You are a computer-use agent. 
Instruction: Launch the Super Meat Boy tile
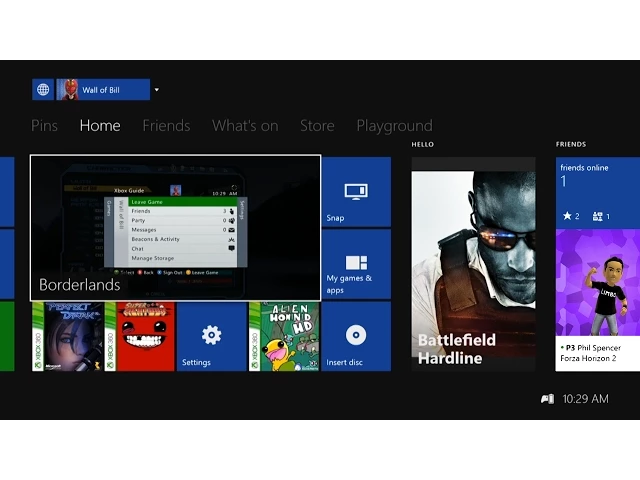pyautogui.click(x=140, y=336)
